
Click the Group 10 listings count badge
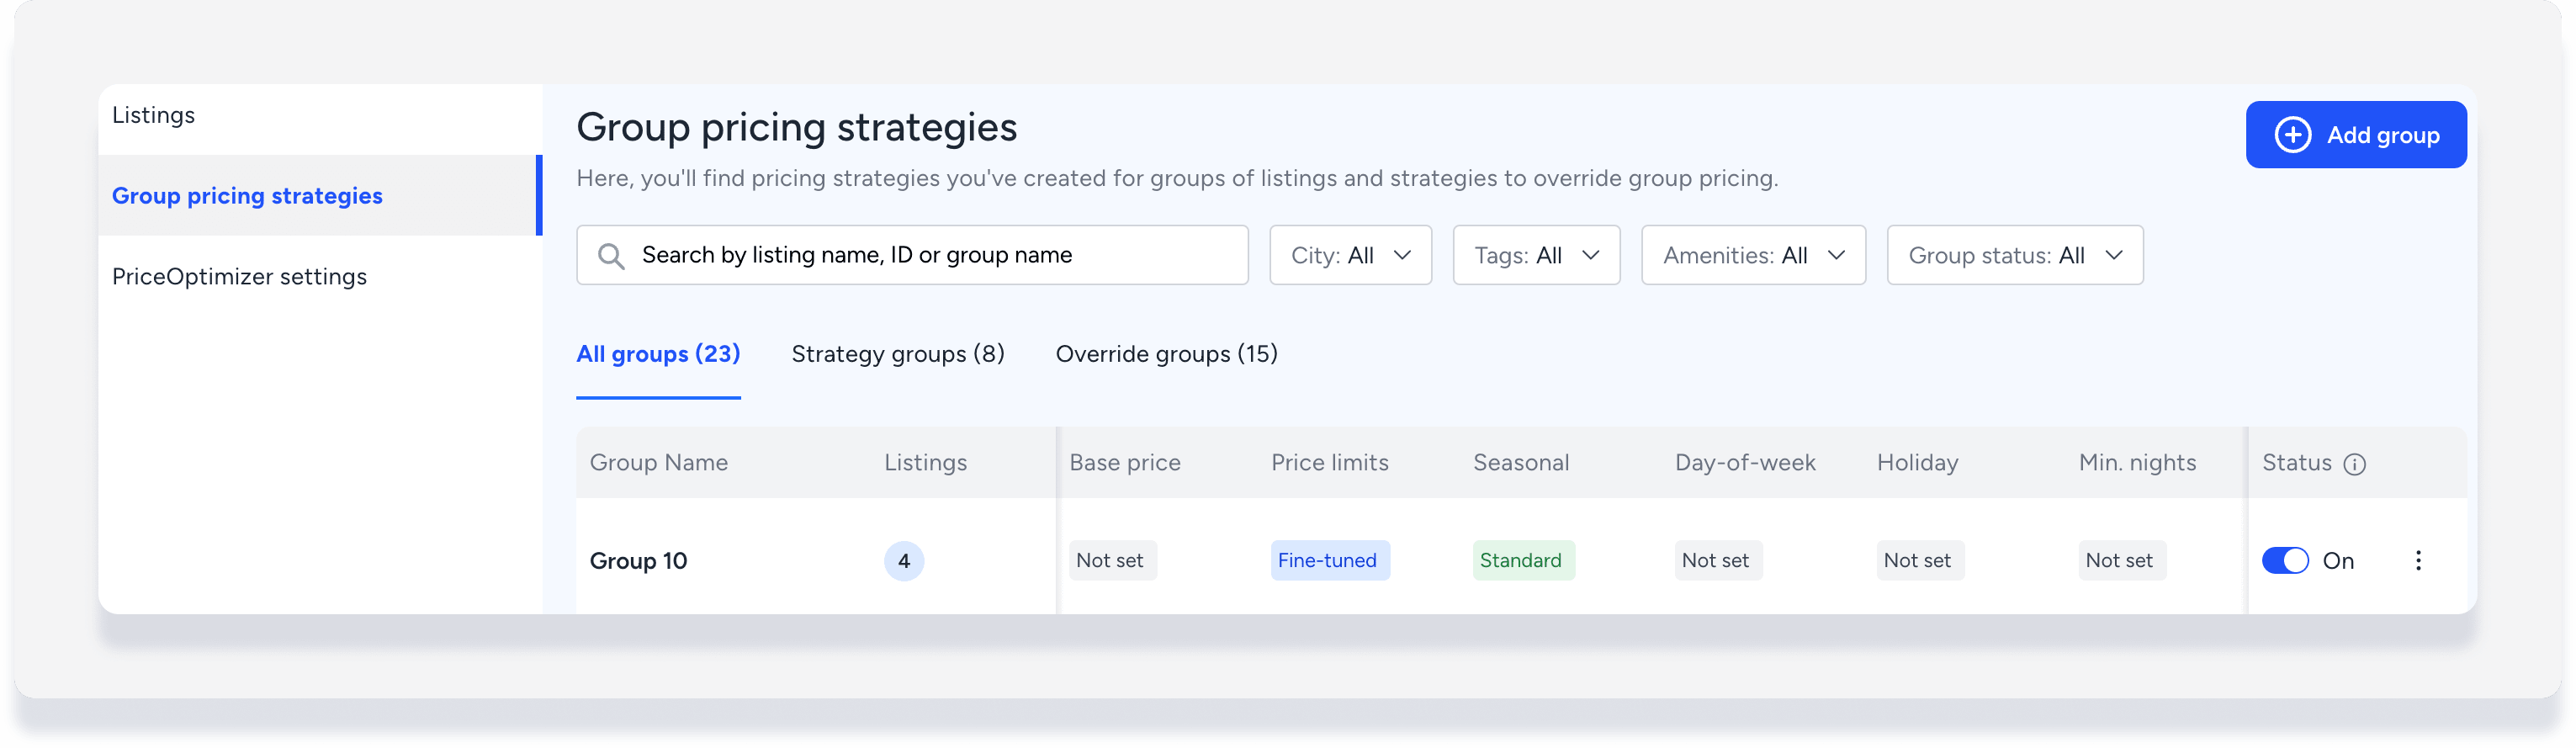(903, 561)
